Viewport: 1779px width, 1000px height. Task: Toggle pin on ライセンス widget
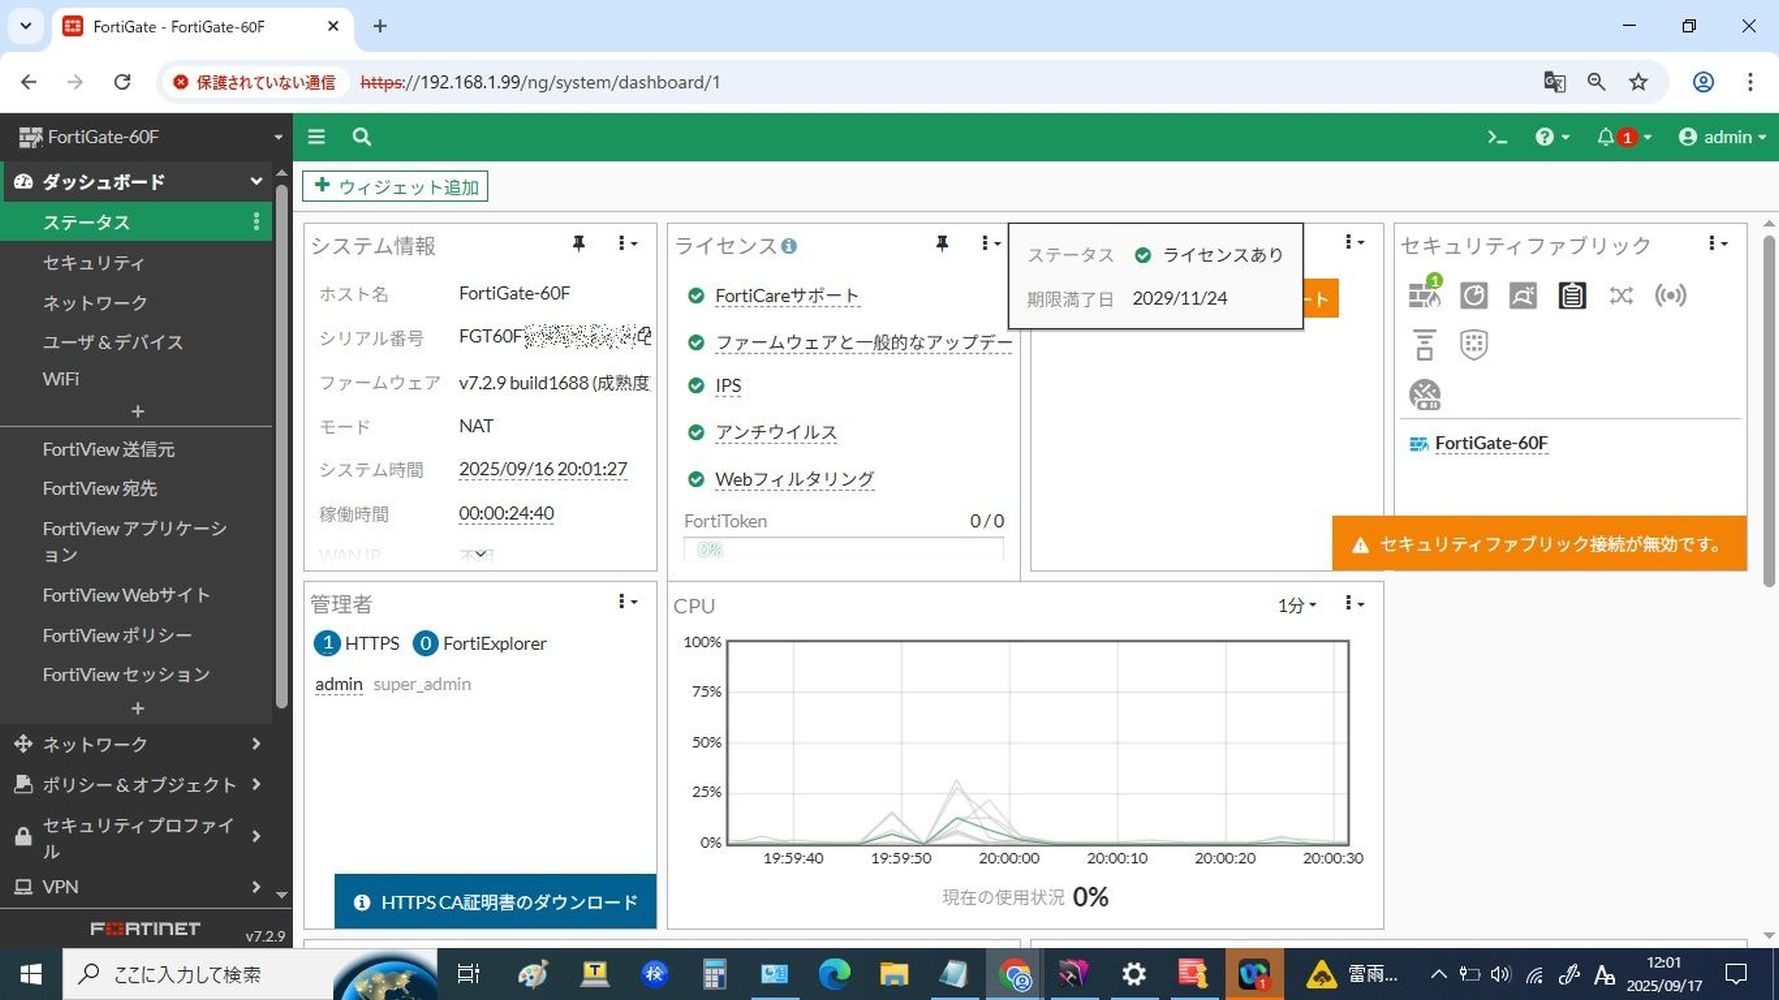pos(941,243)
